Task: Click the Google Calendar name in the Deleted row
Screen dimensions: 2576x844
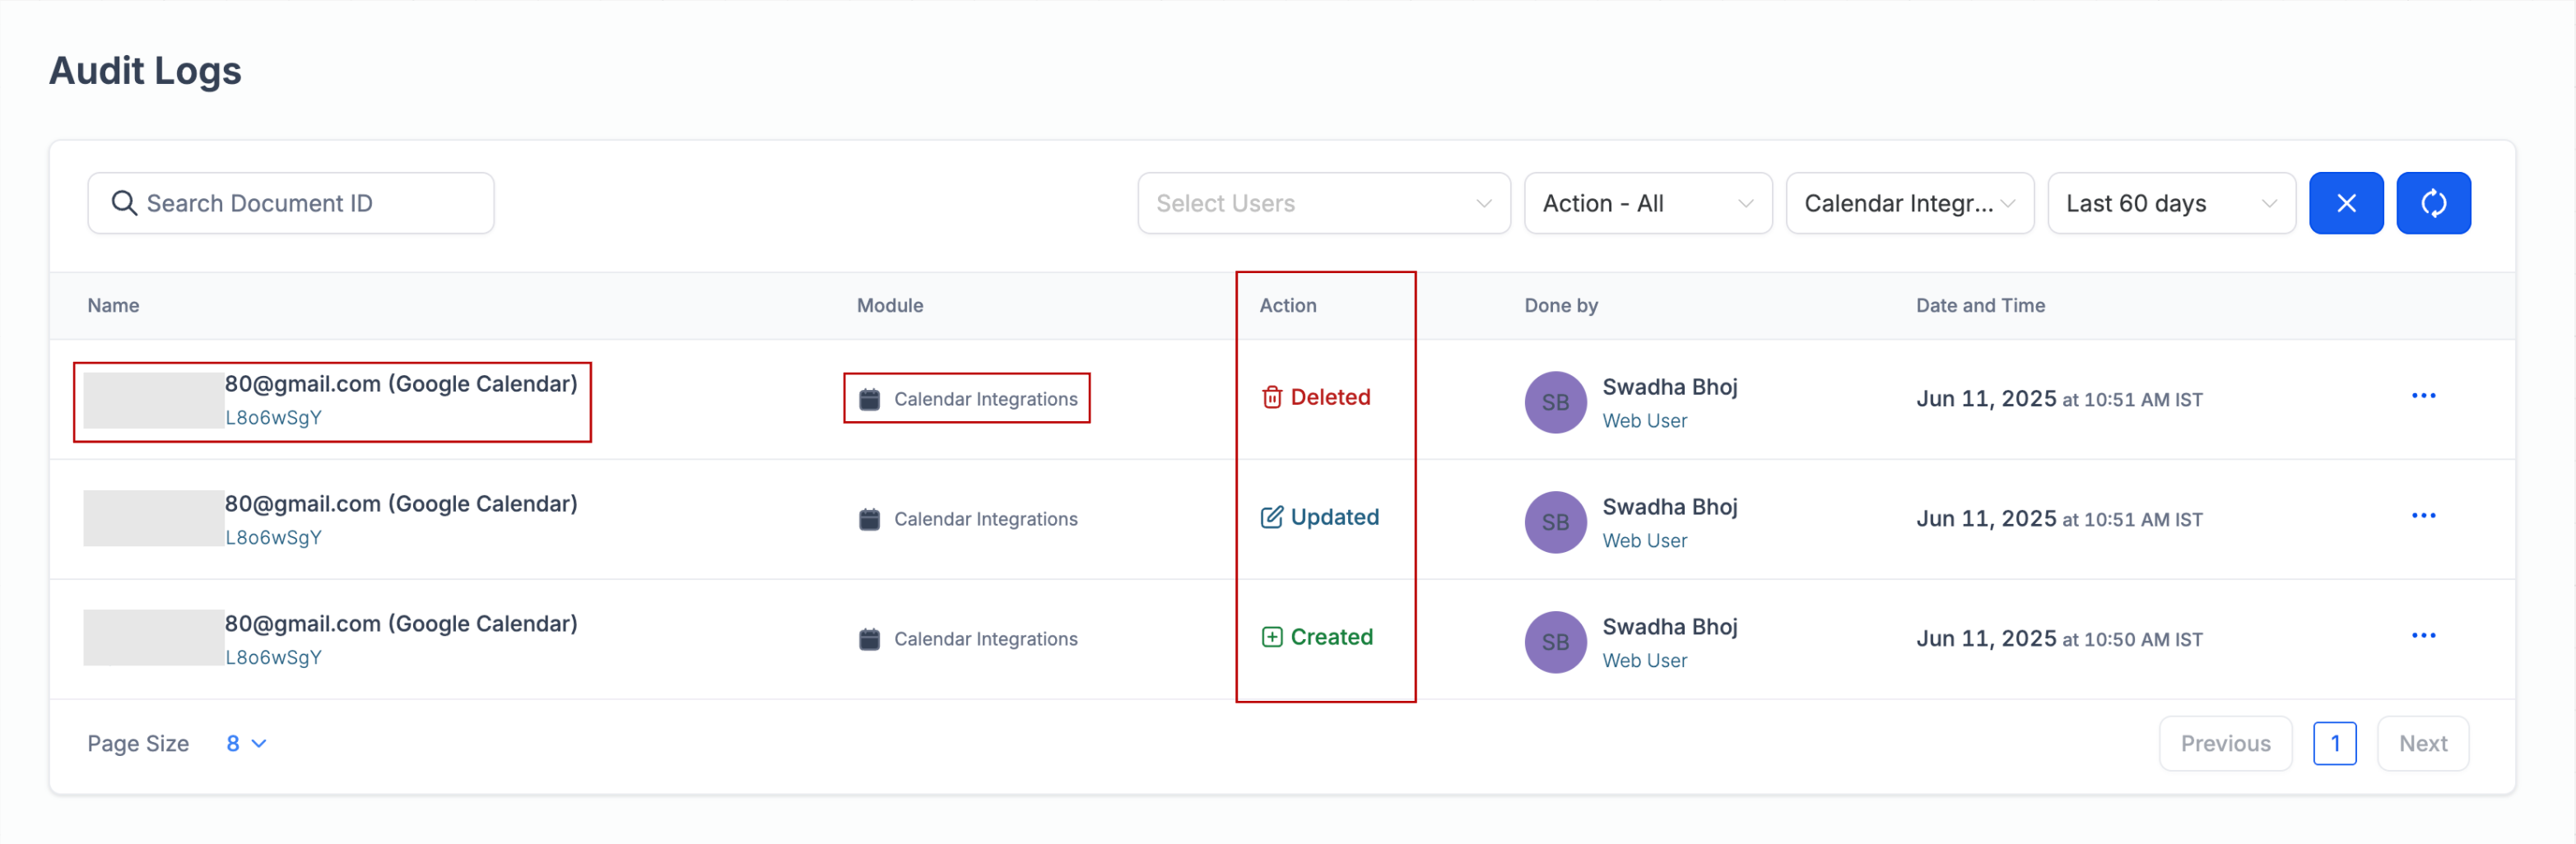Action: (x=401, y=384)
